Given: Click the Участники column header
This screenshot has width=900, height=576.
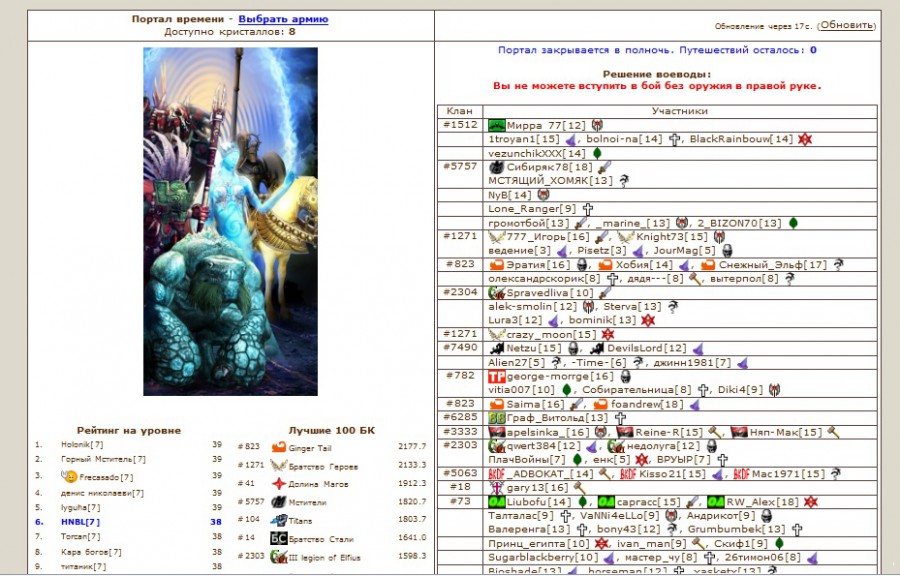Looking at the screenshot, I should point(680,111).
